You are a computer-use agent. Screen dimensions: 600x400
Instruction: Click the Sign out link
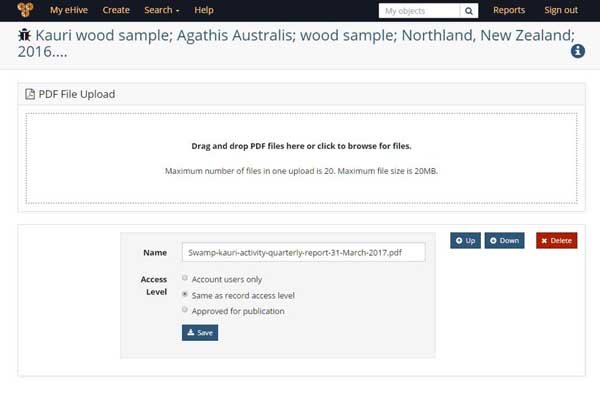click(561, 10)
